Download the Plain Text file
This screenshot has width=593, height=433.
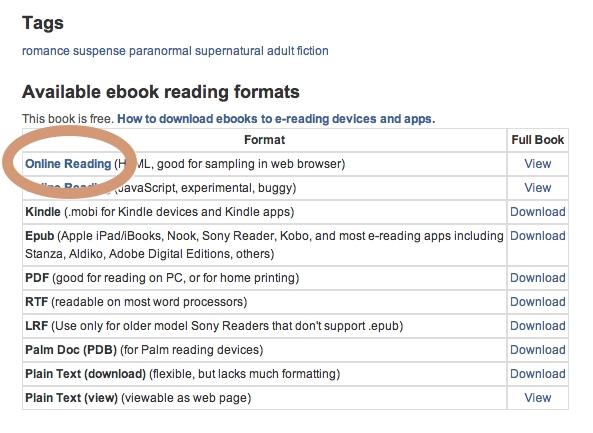click(538, 374)
